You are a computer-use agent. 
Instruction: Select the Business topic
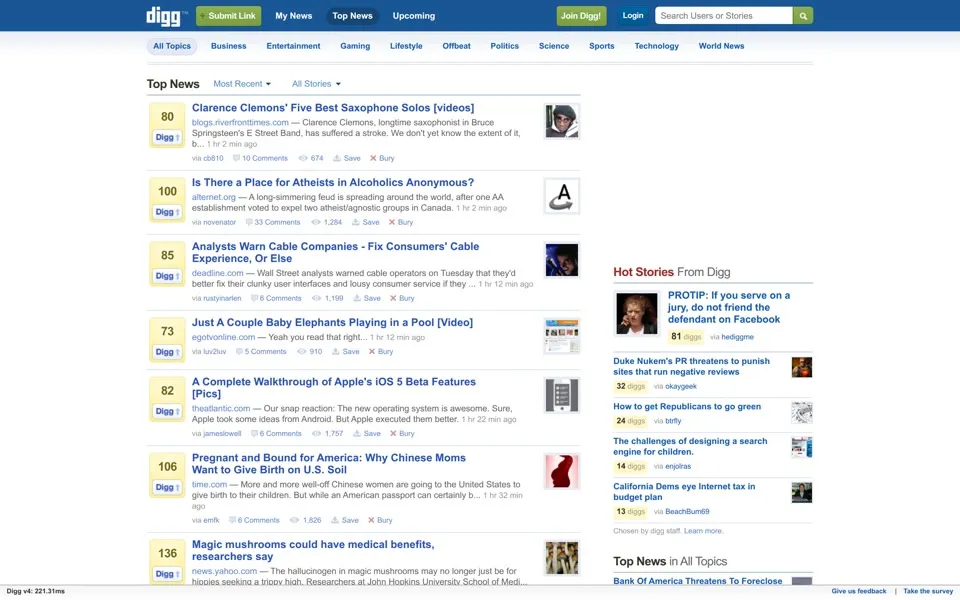tap(228, 46)
